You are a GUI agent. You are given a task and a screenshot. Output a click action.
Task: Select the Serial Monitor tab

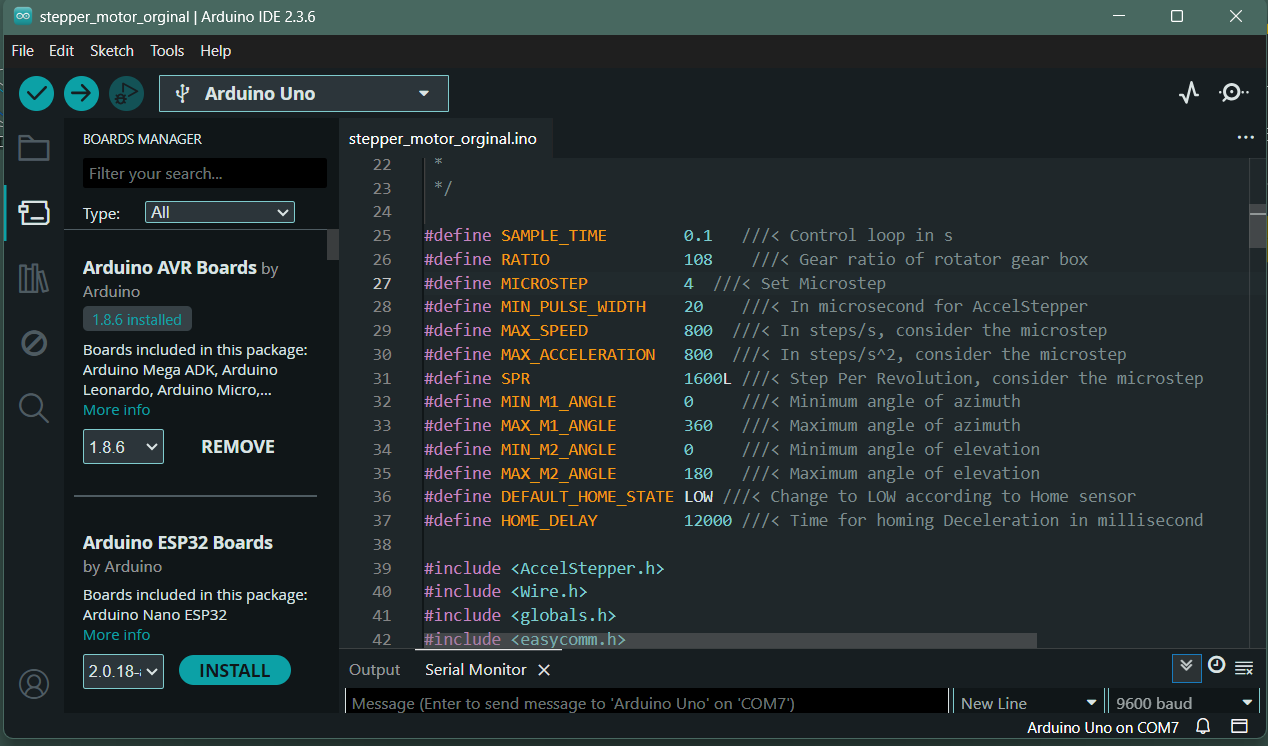pyautogui.click(x=476, y=670)
